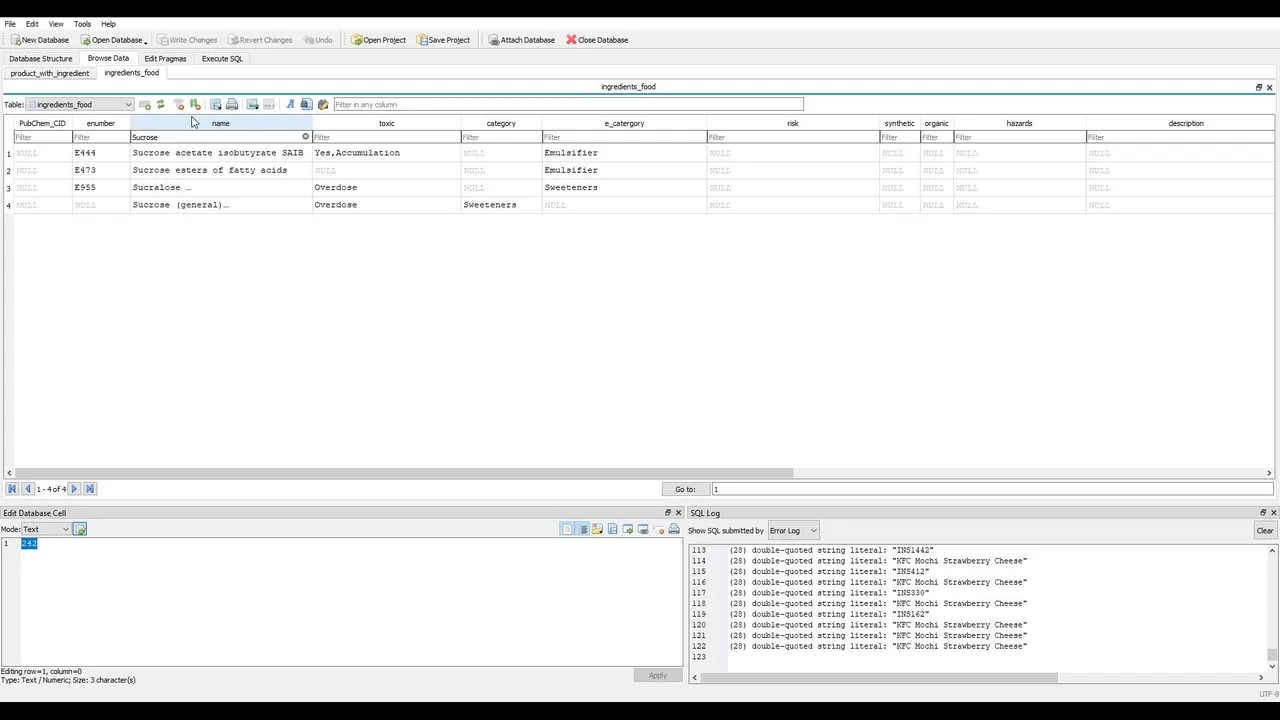
Task: Switch to the Execute SQL tab
Action: pos(222,58)
